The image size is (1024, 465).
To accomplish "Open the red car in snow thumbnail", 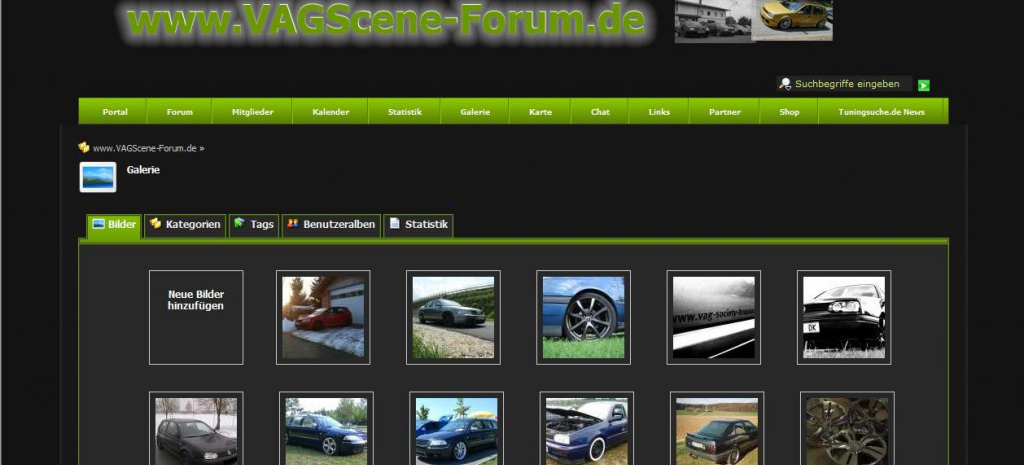I will tap(323, 317).
